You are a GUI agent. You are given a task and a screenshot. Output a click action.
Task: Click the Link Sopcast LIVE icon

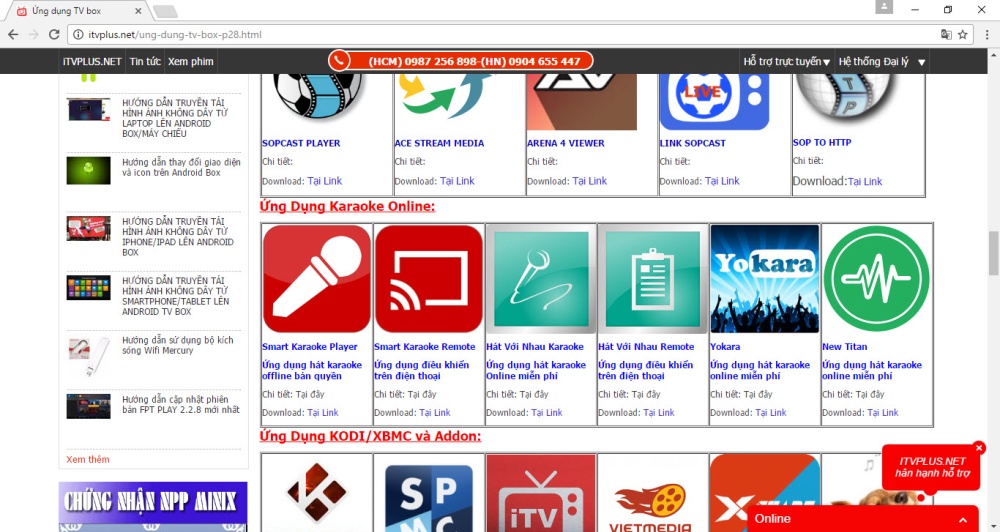(714, 101)
